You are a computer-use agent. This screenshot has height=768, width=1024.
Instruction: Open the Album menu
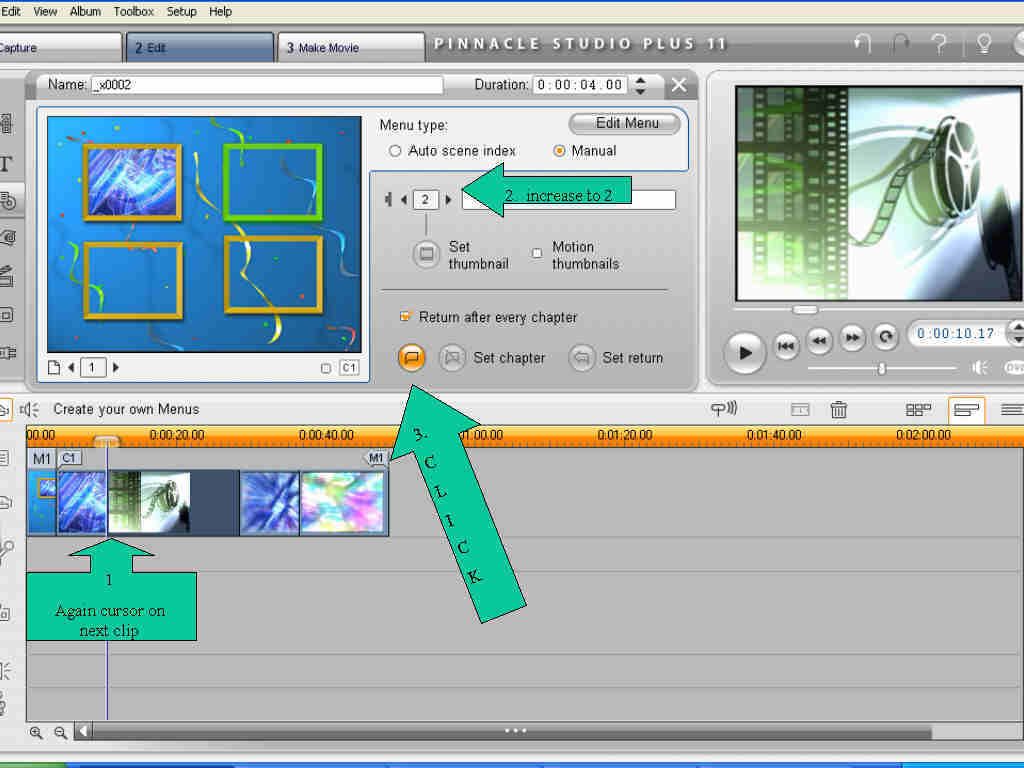click(85, 12)
